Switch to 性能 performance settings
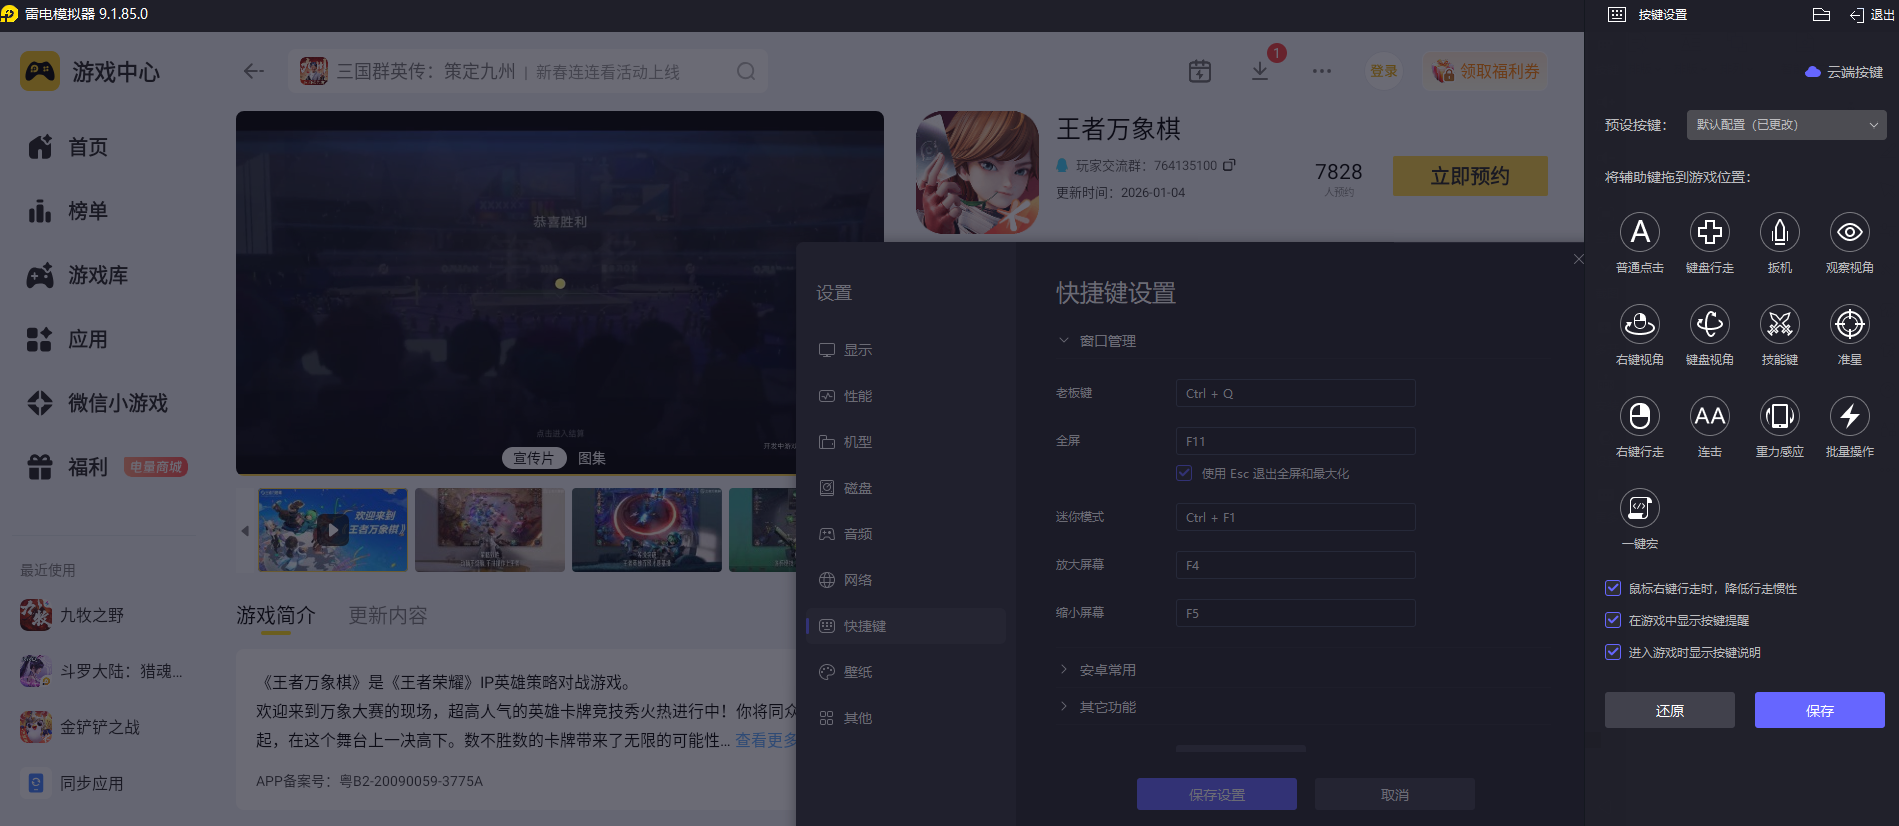1899x826 pixels. (906, 396)
